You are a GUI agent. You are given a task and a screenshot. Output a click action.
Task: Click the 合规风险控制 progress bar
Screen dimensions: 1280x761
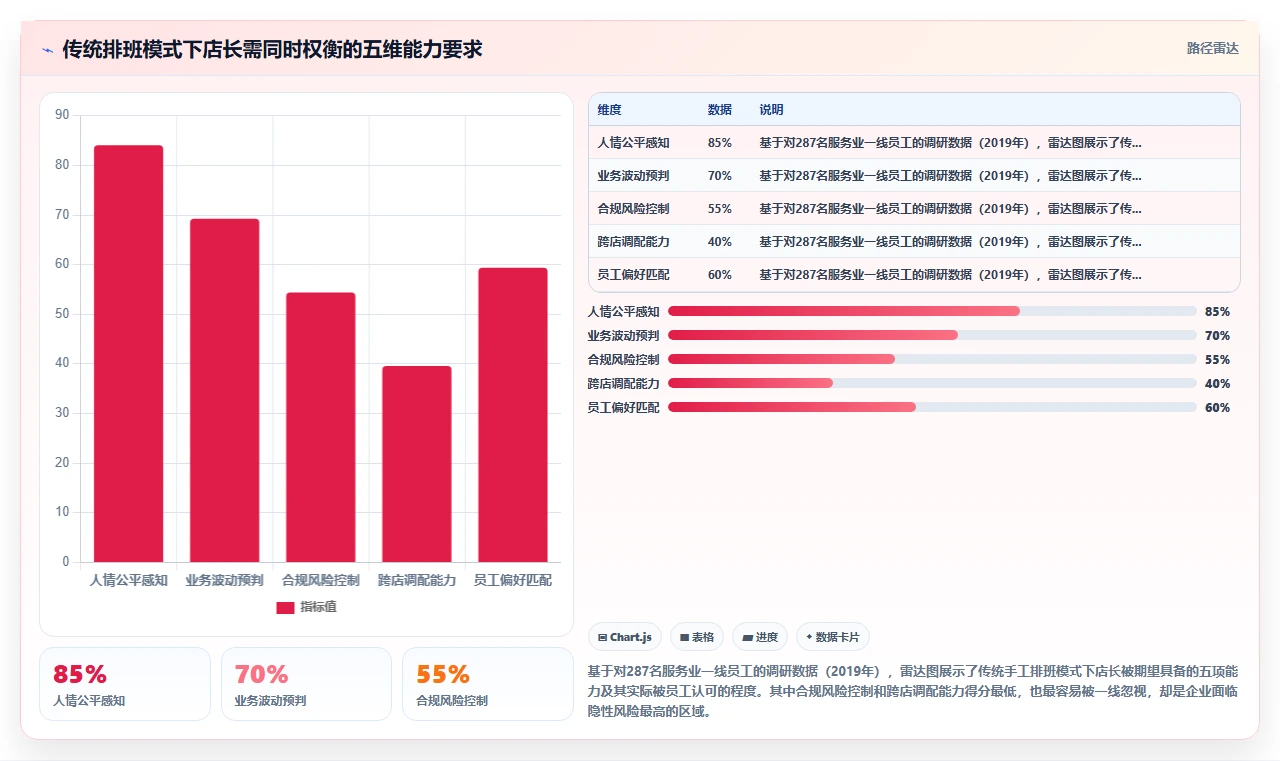[x=932, y=359]
